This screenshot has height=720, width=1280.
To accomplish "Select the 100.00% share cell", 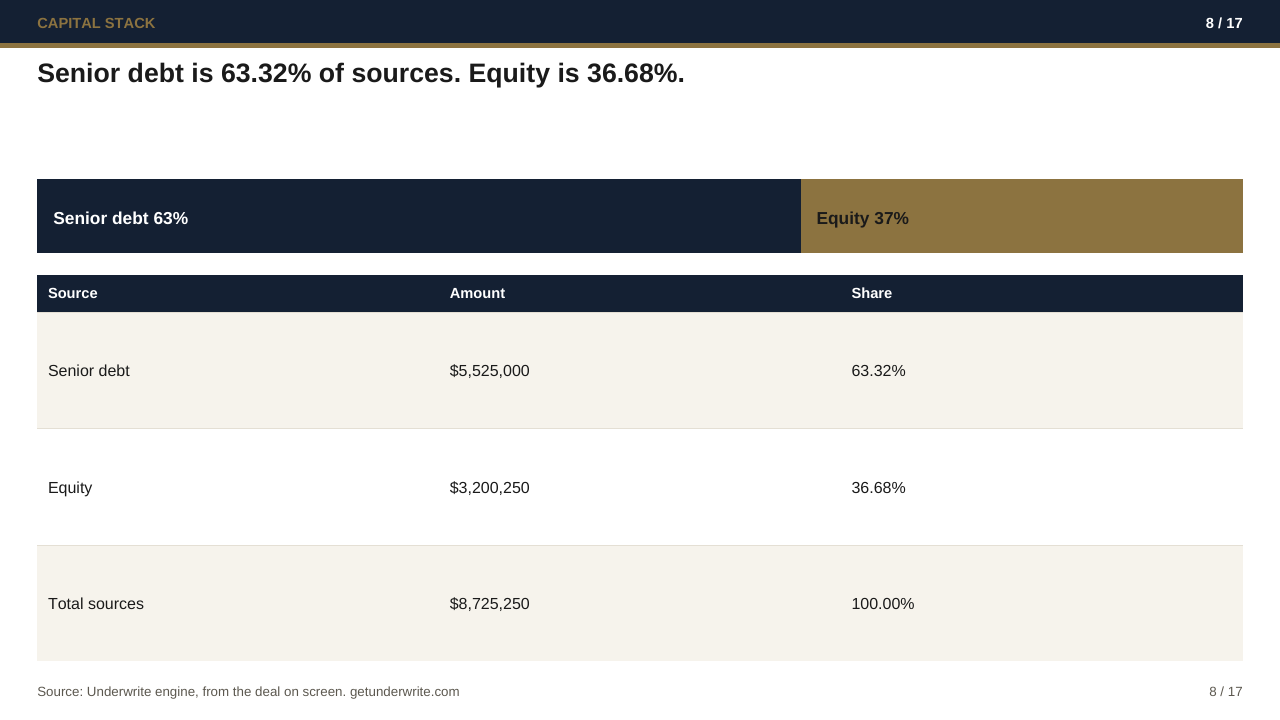I will pos(882,604).
